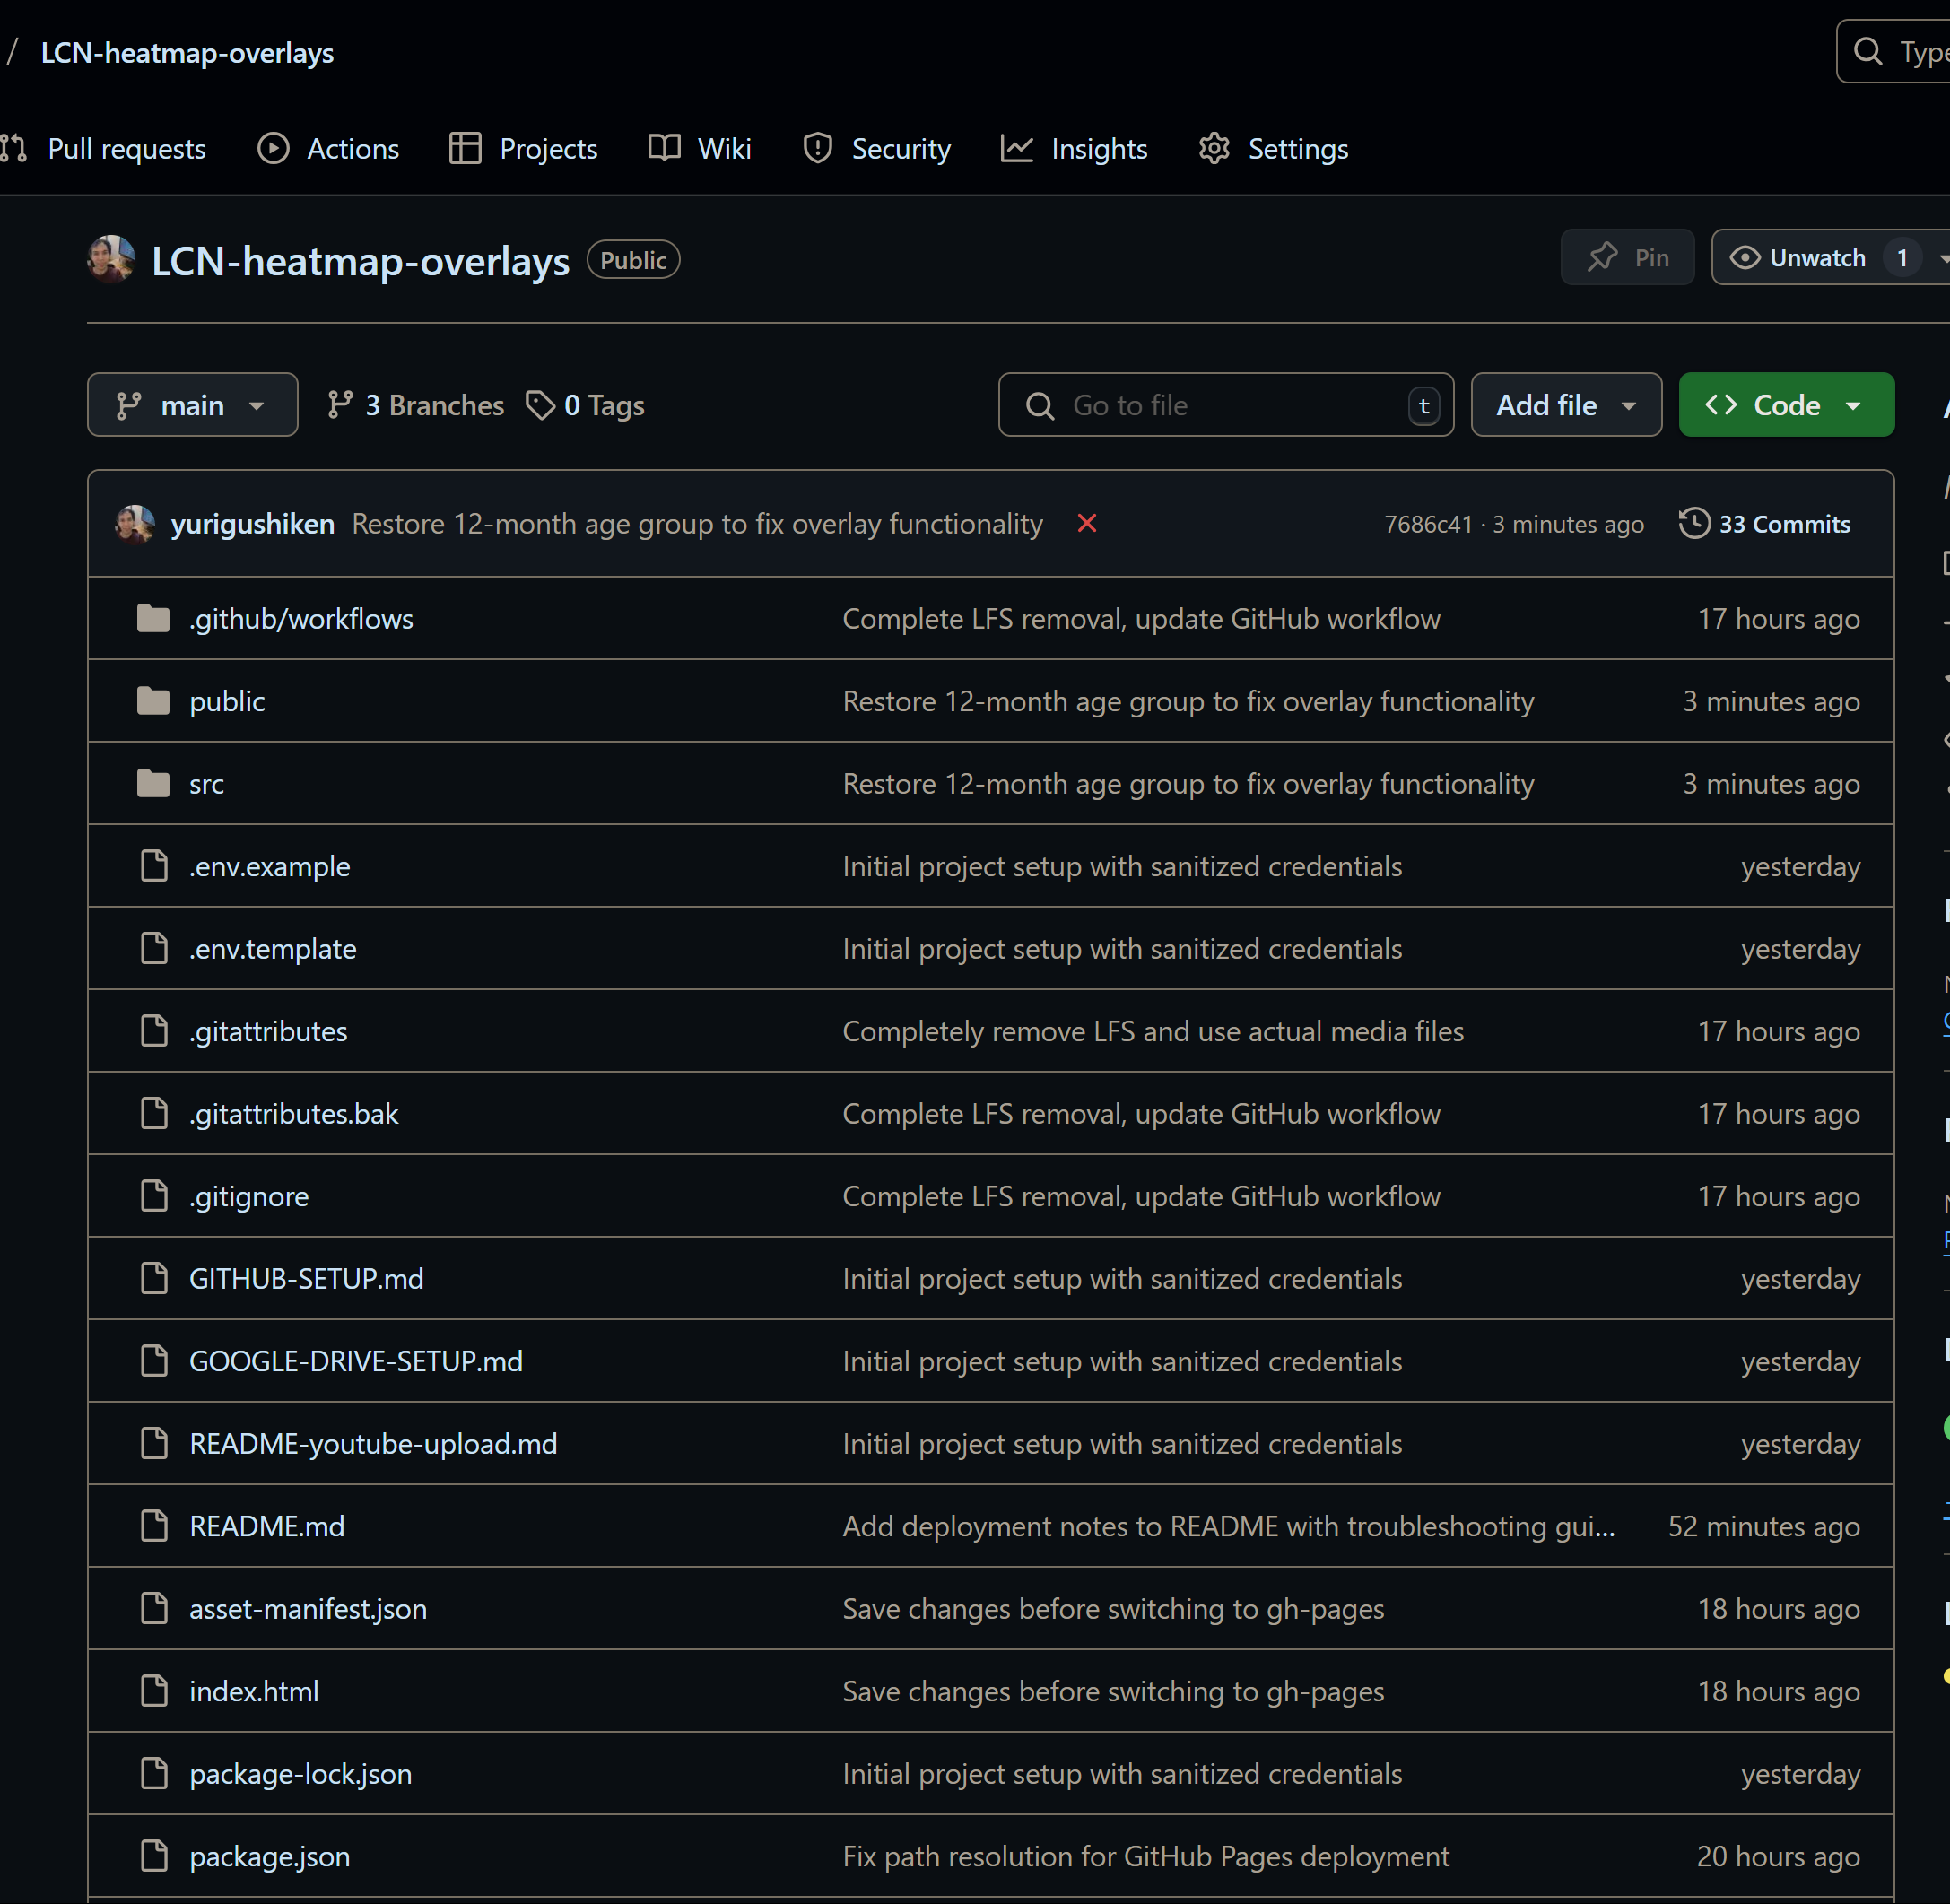View the 33 Commits history
This screenshot has height=1904, width=1950.
click(x=1765, y=524)
